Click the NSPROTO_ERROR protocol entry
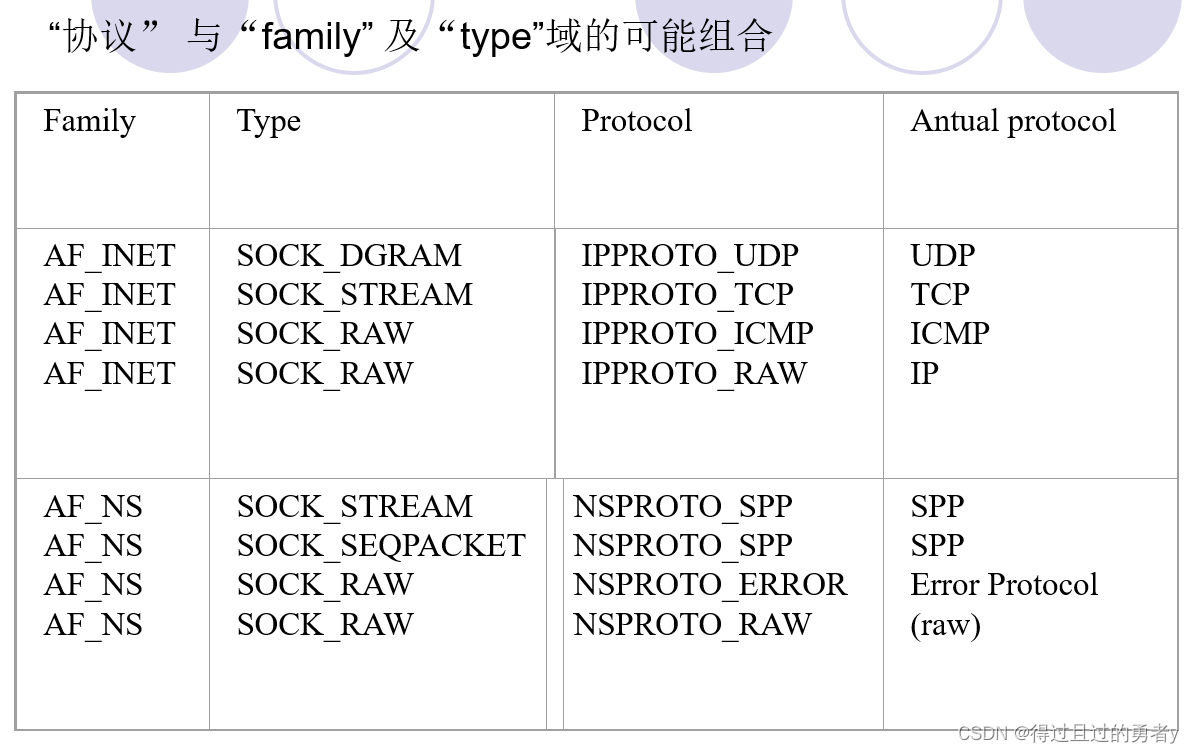This screenshot has height=753, width=1194. (x=709, y=585)
